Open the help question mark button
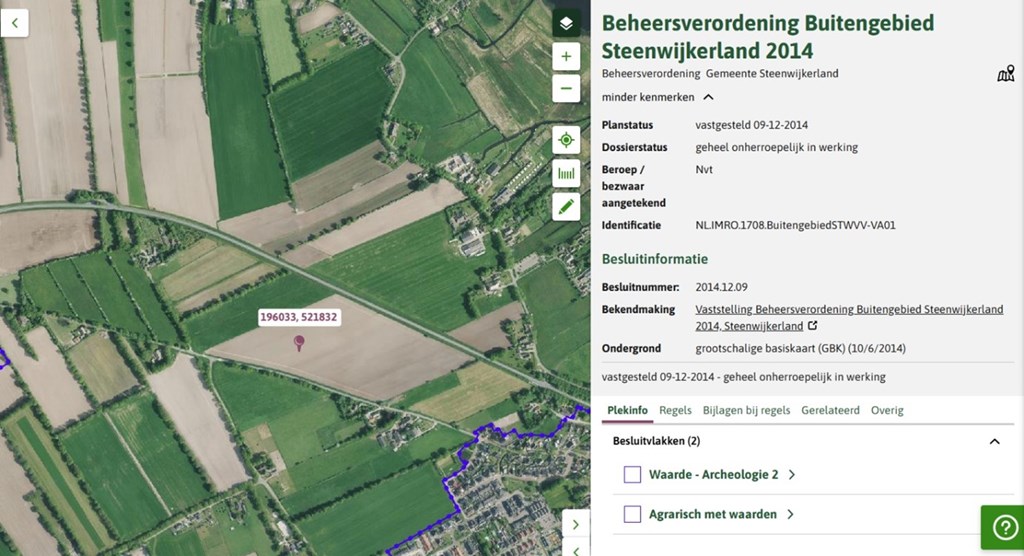 pyautogui.click(x=1005, y=527)
